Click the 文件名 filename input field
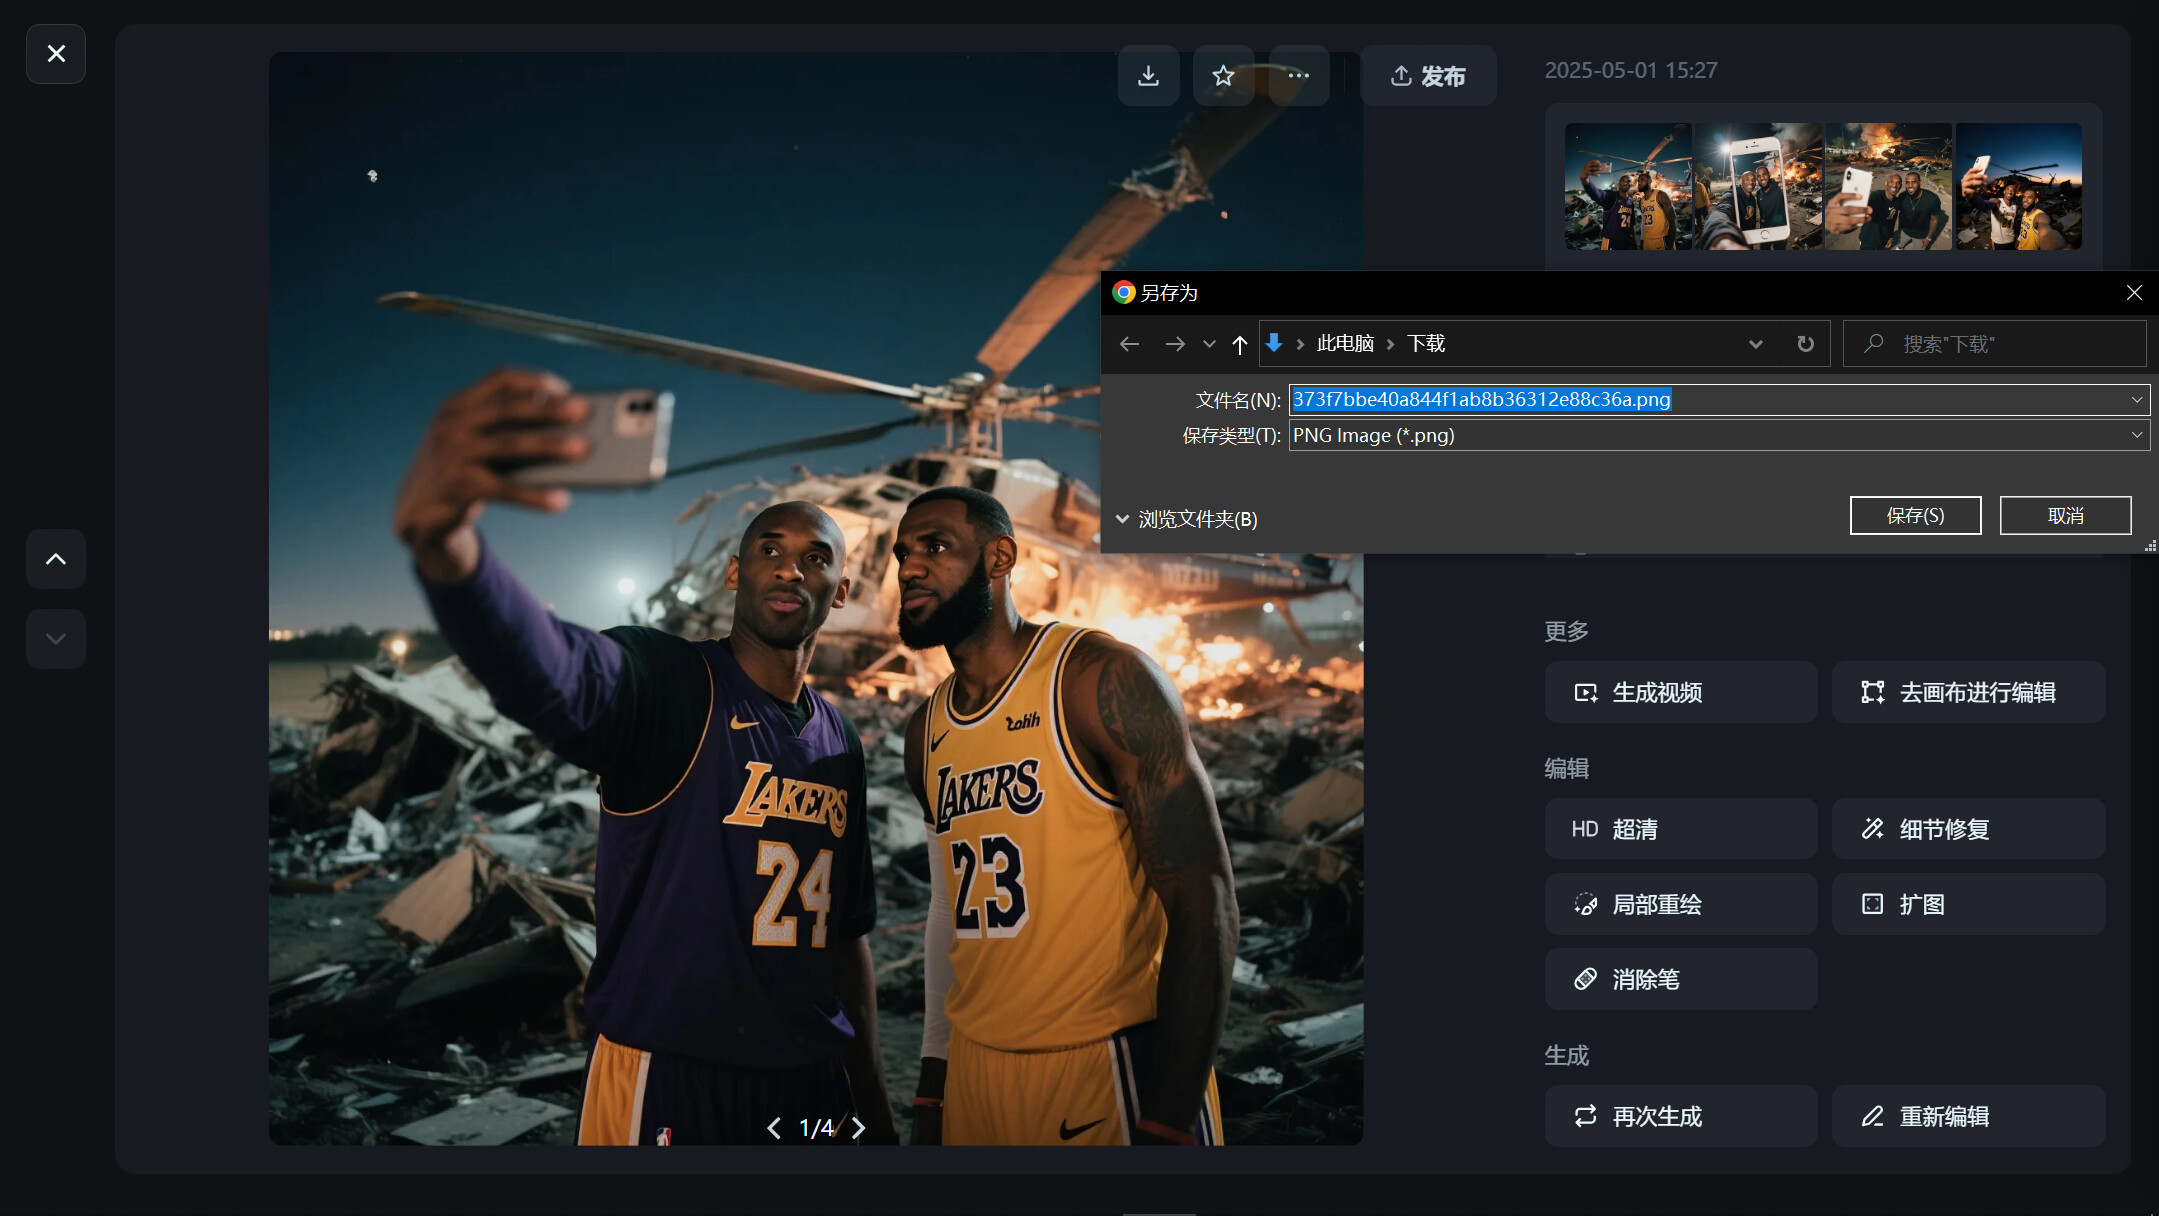 coord(1708,400)
